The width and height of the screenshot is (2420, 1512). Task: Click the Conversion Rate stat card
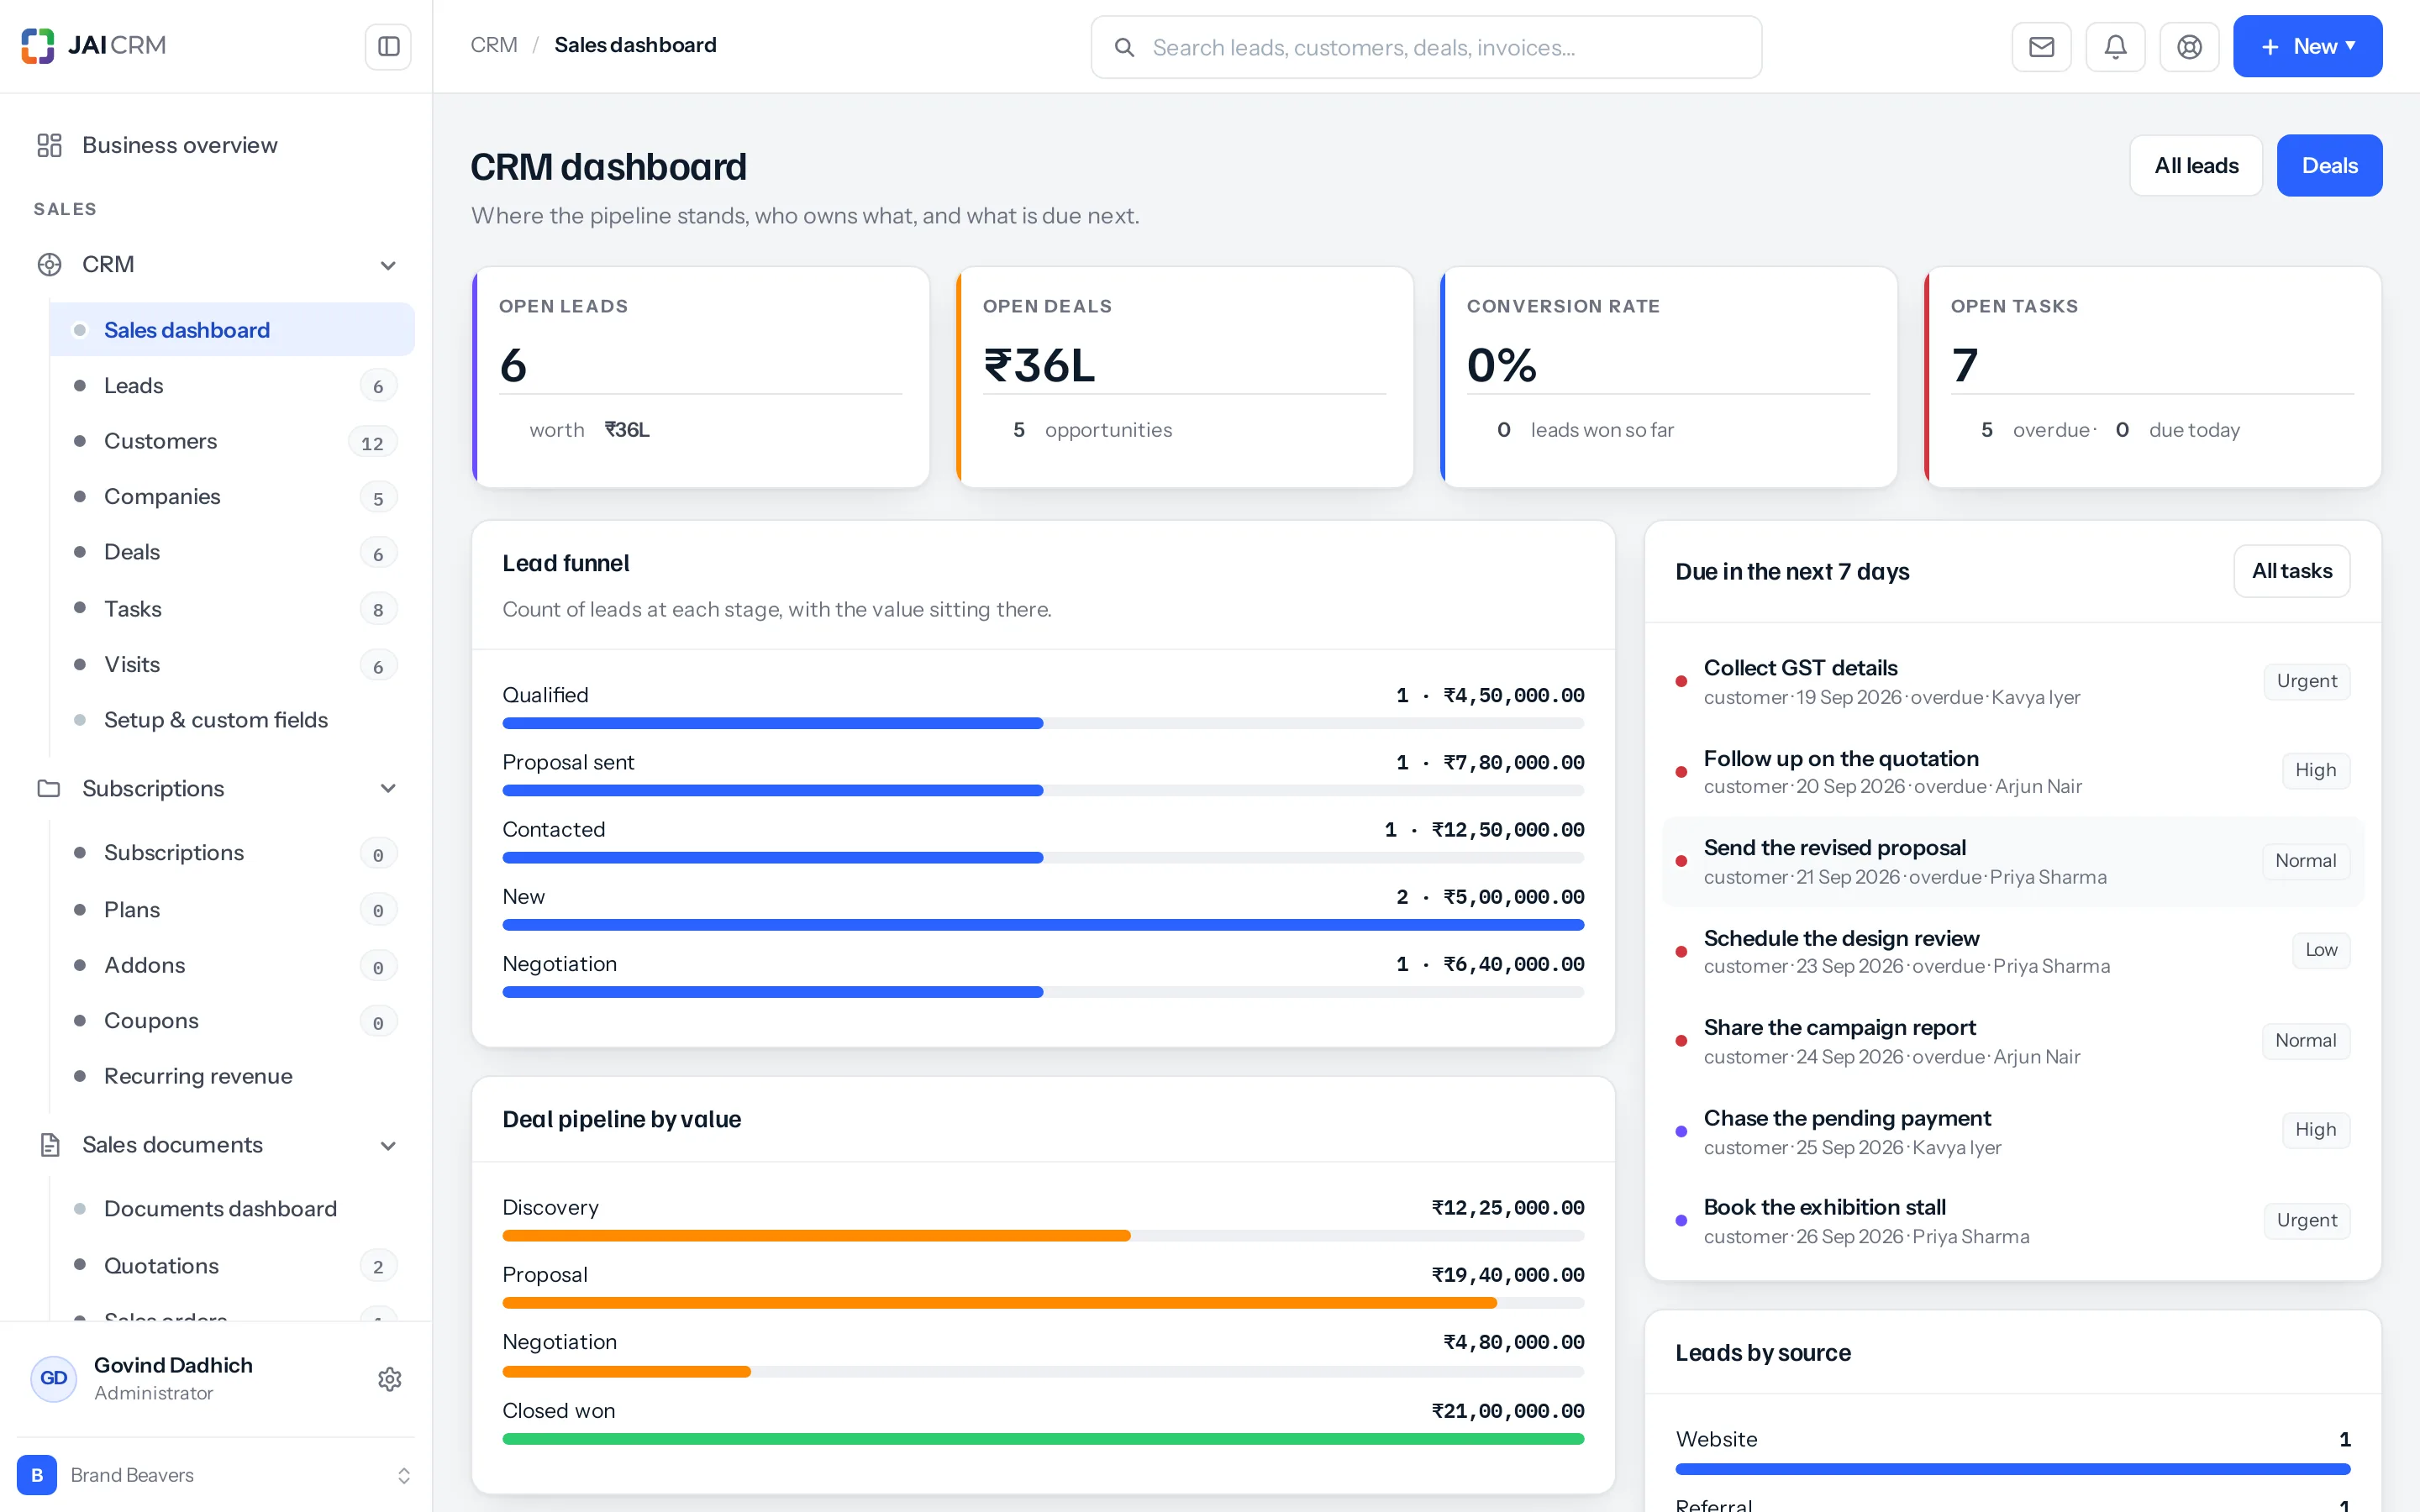point(1669,377)
